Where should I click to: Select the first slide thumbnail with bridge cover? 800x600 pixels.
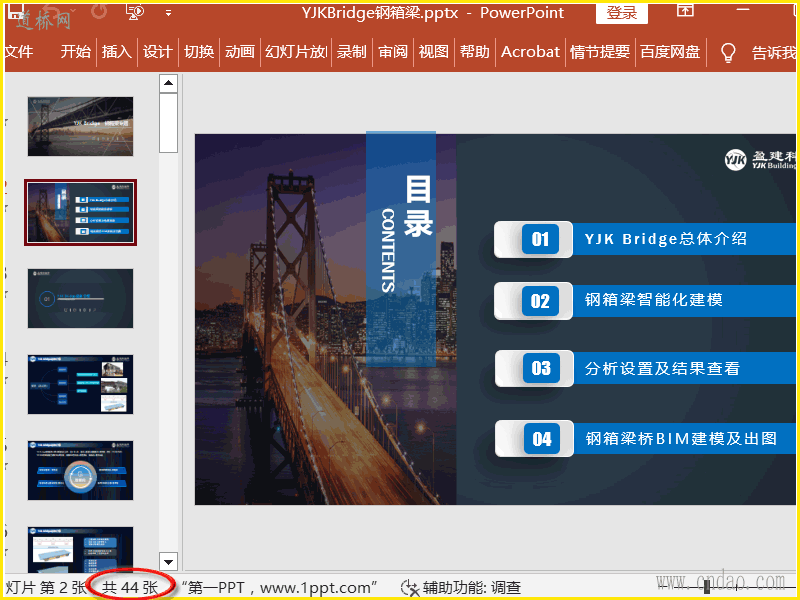(x=81, y=127)
